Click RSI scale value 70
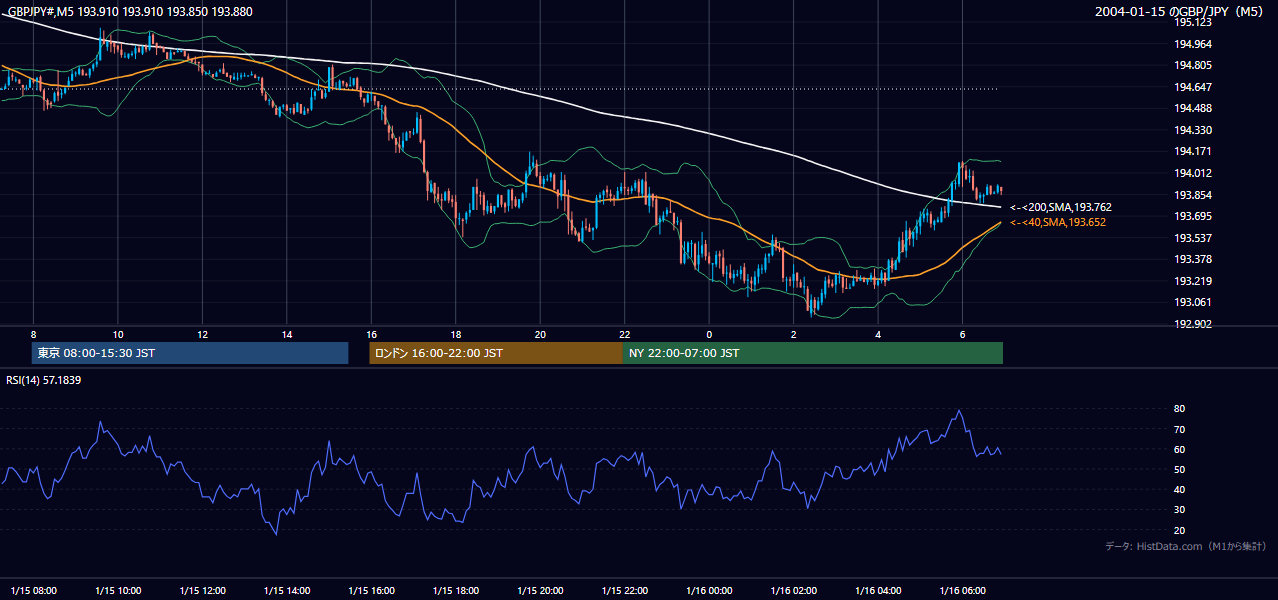The height and width of the screenshot is (600, 1278). pos(1180,429)
